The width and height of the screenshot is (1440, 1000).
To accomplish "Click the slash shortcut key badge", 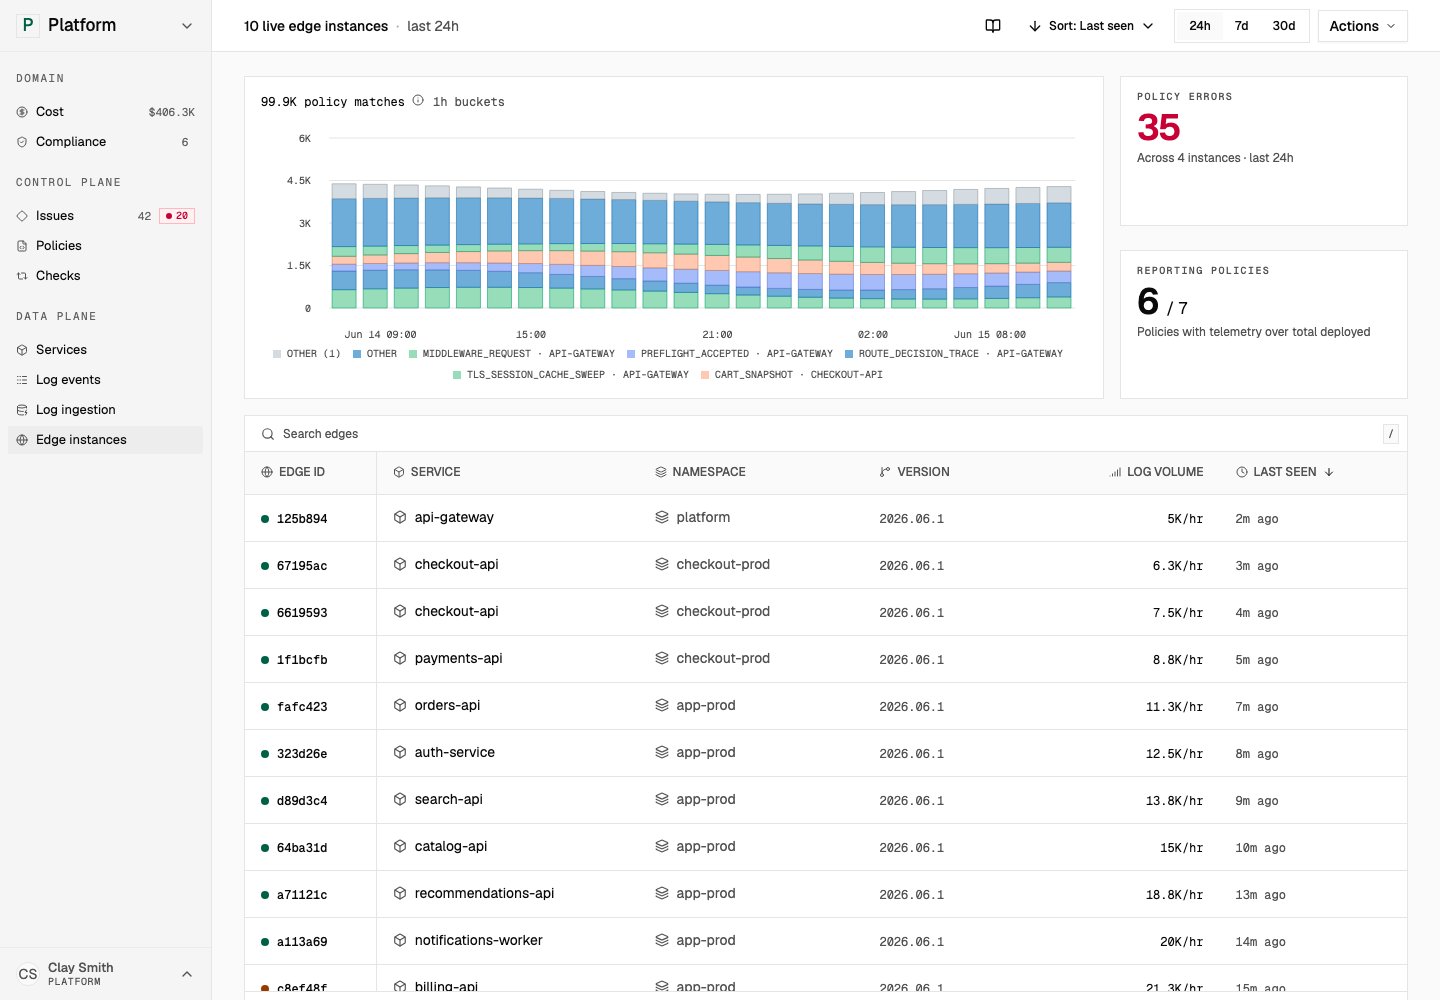I will pyautogui.click(x=1391, y=433).
